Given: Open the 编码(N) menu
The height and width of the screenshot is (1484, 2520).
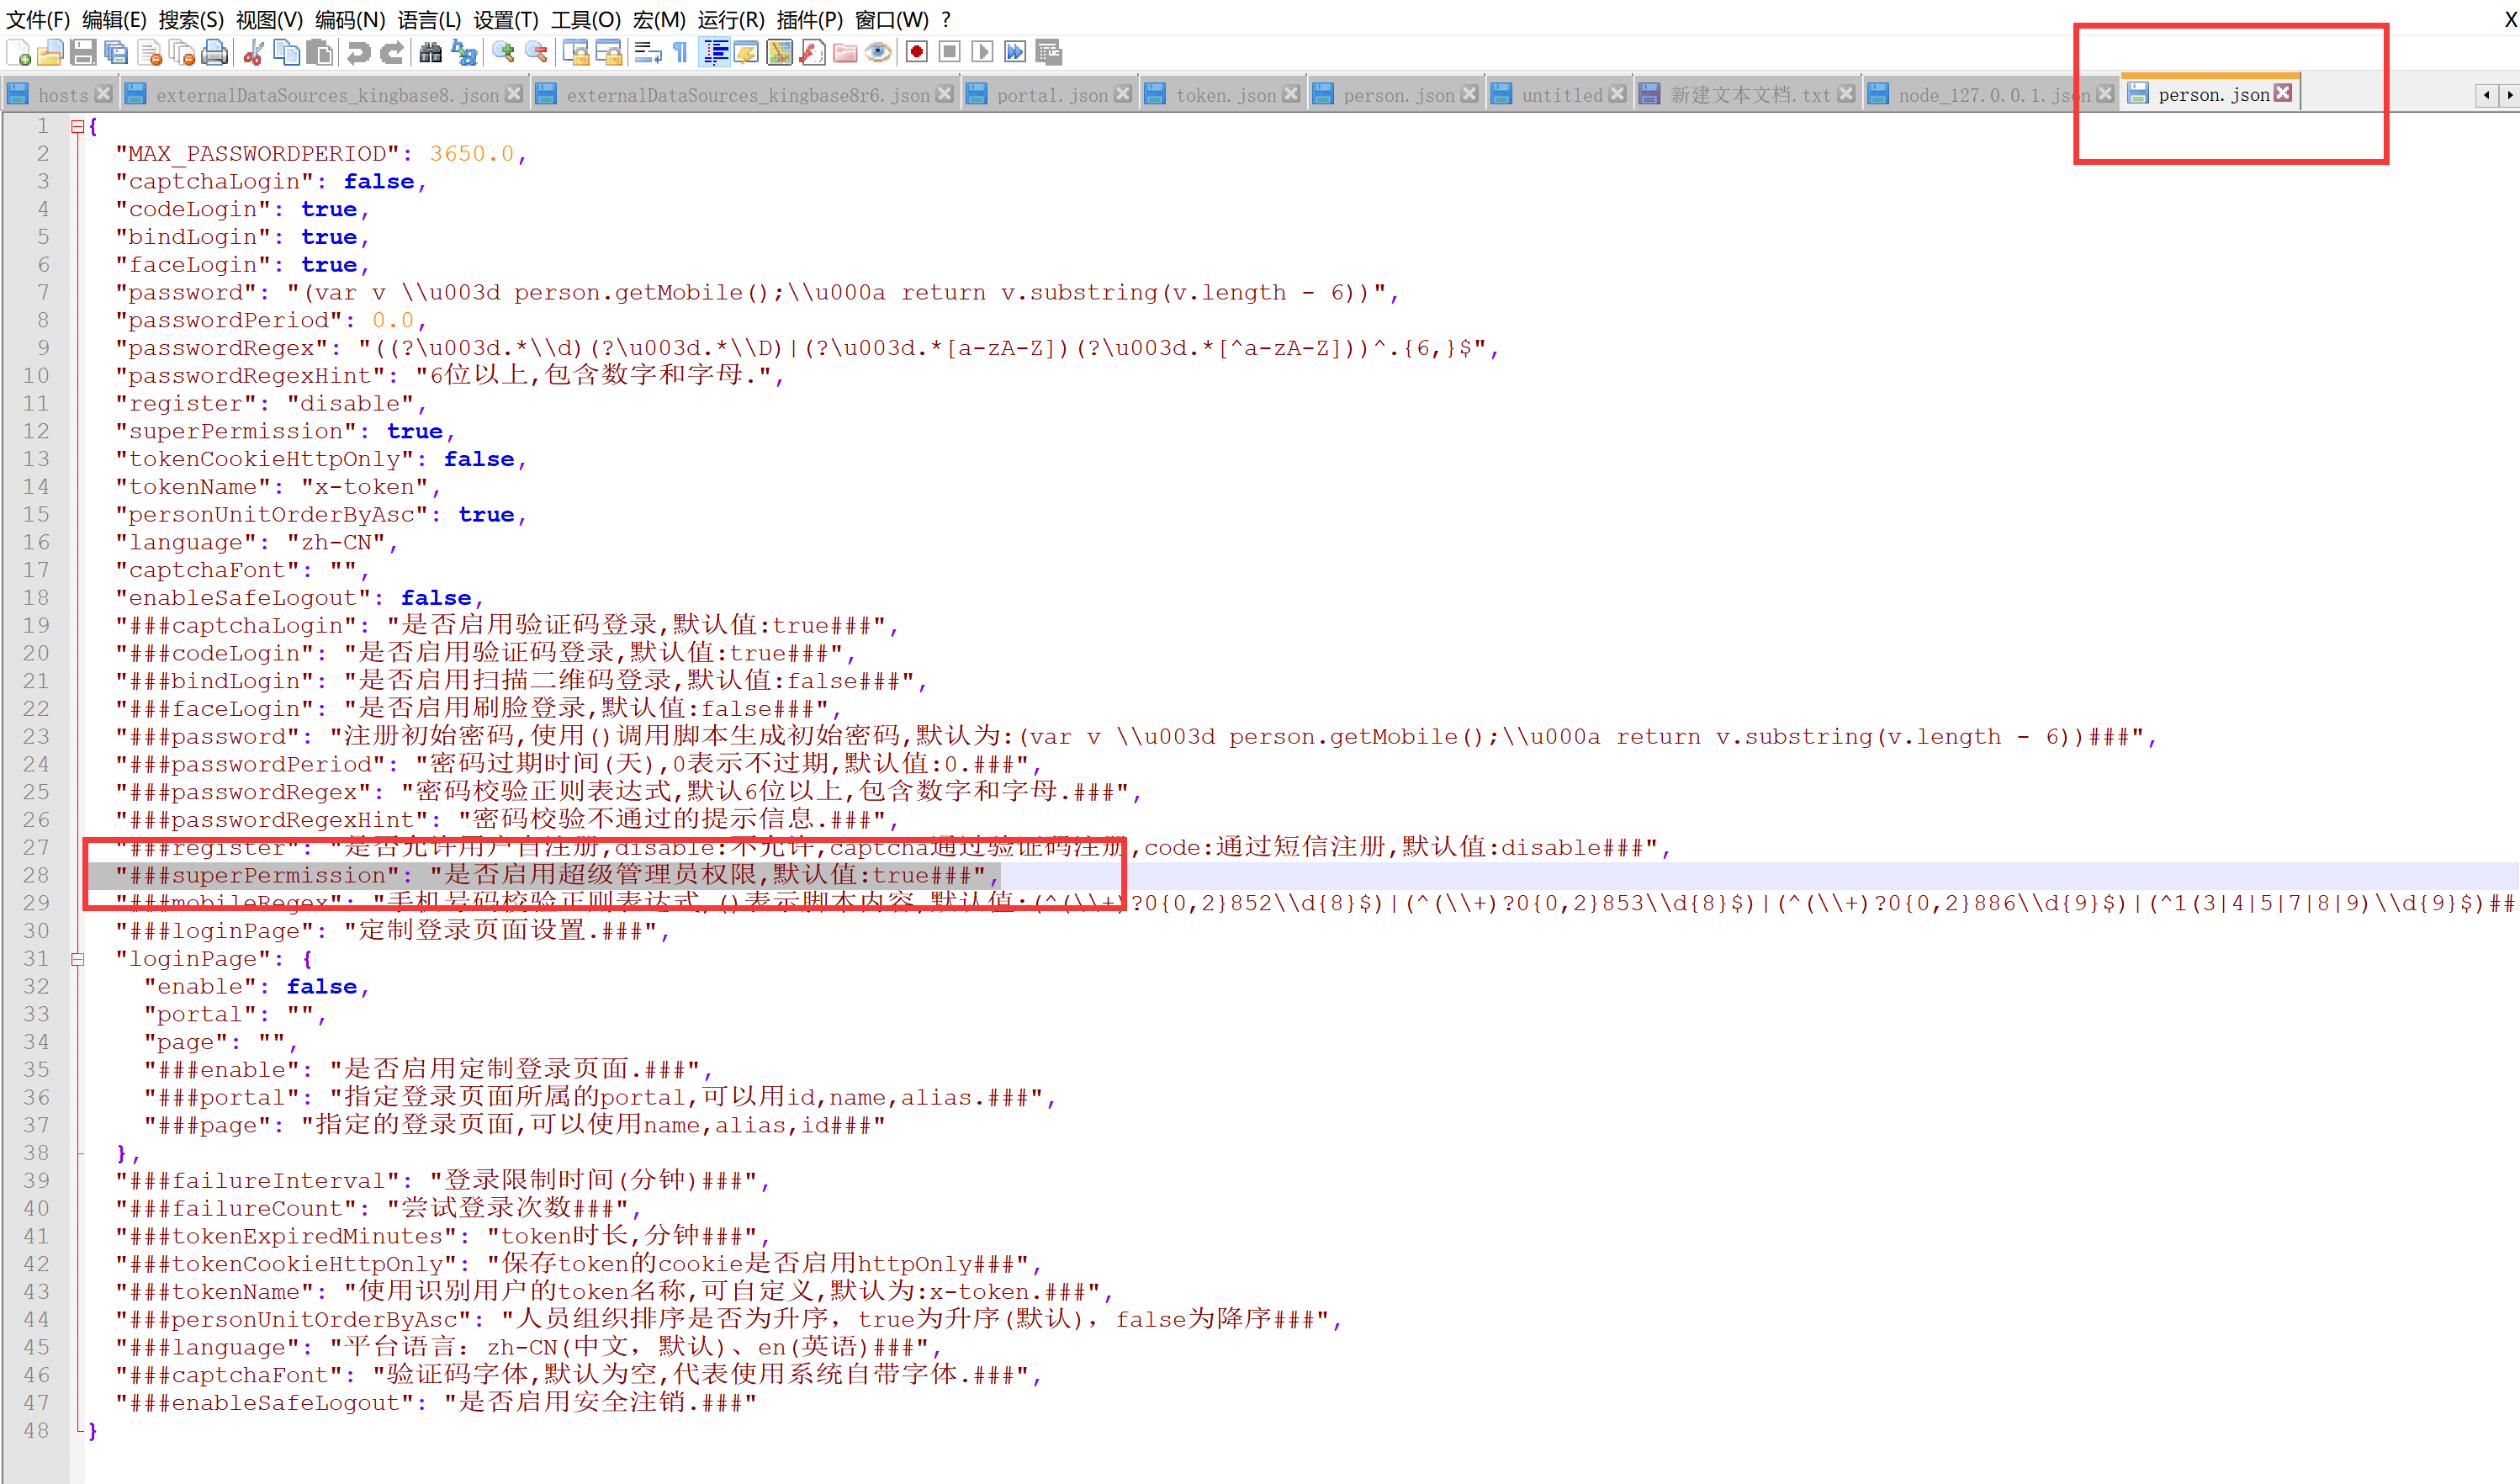Looking at the screenshot, I should (349, 19).
